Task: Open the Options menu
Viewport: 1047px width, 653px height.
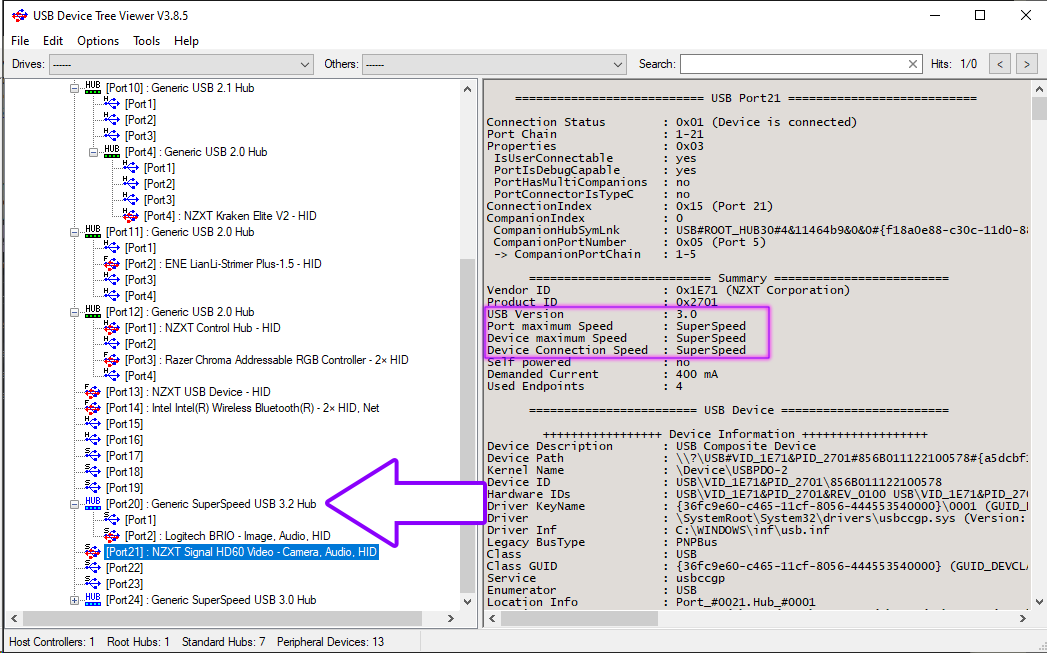Action: click(98, 41)
